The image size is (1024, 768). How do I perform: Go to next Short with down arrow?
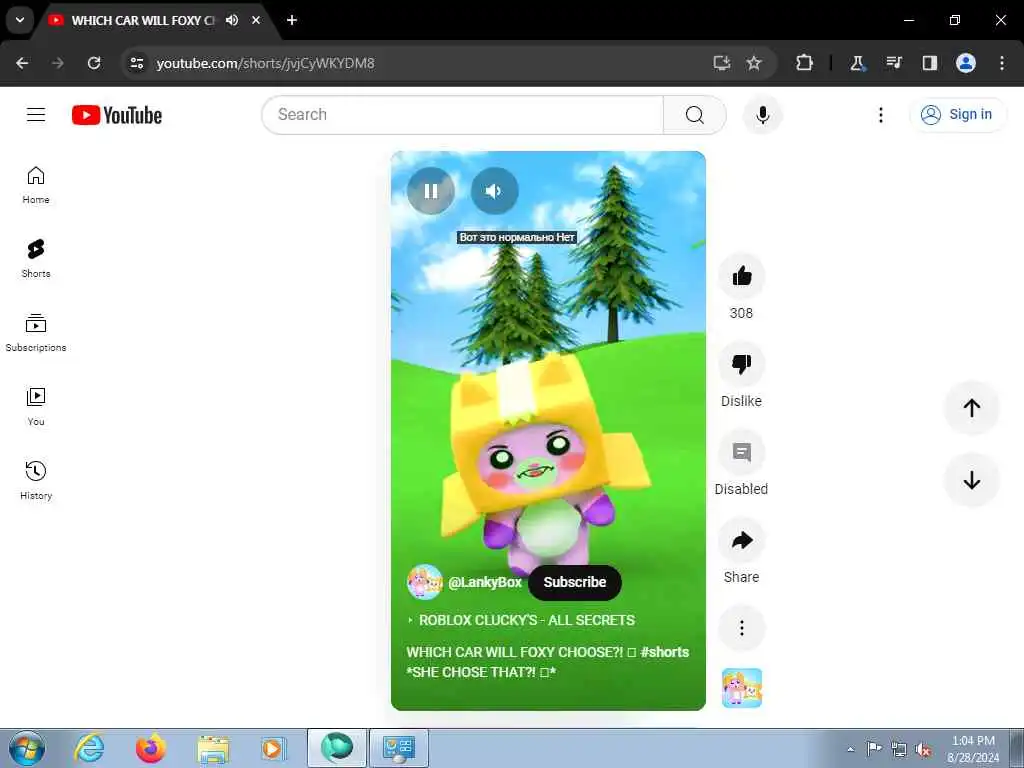972,480
